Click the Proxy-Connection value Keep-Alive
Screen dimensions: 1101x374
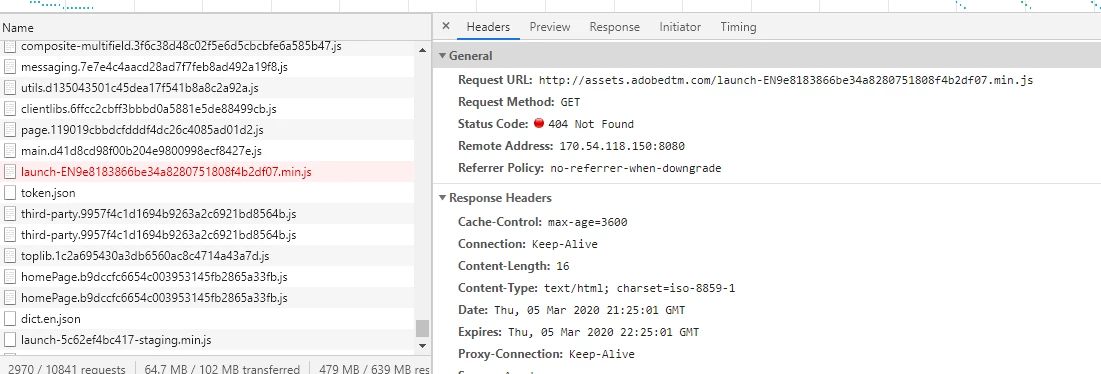tap(602, 354)
